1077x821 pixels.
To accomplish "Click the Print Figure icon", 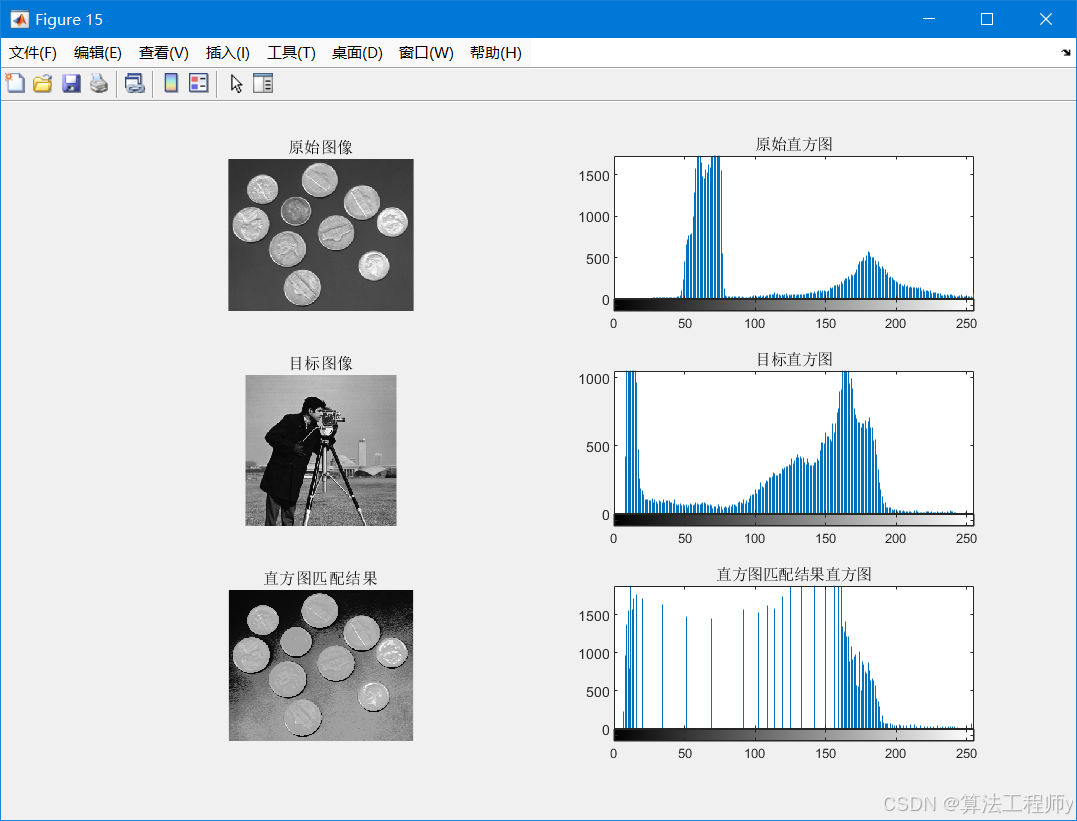I will (99, 83).
